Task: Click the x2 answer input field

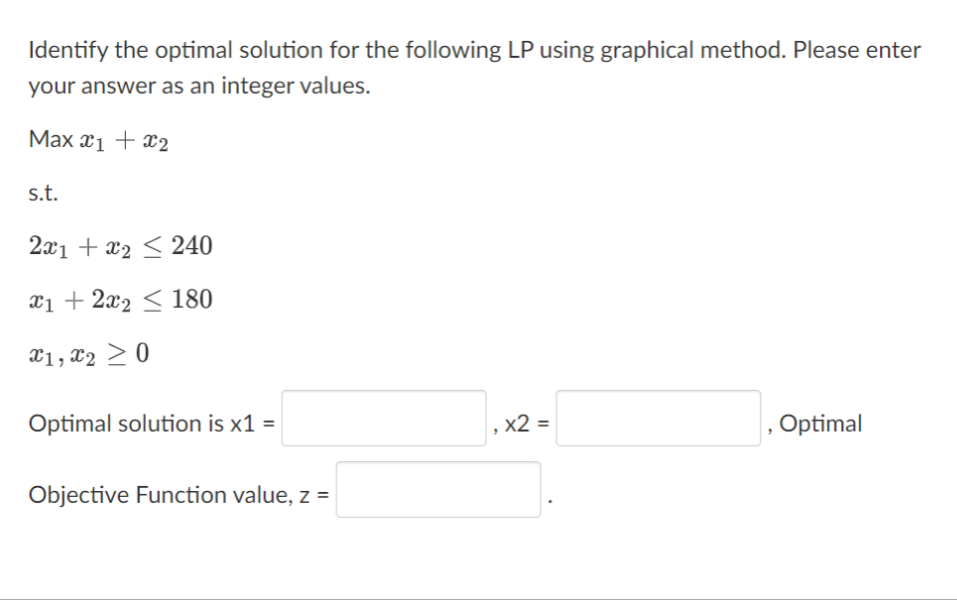Action: (x=657, y=421)
